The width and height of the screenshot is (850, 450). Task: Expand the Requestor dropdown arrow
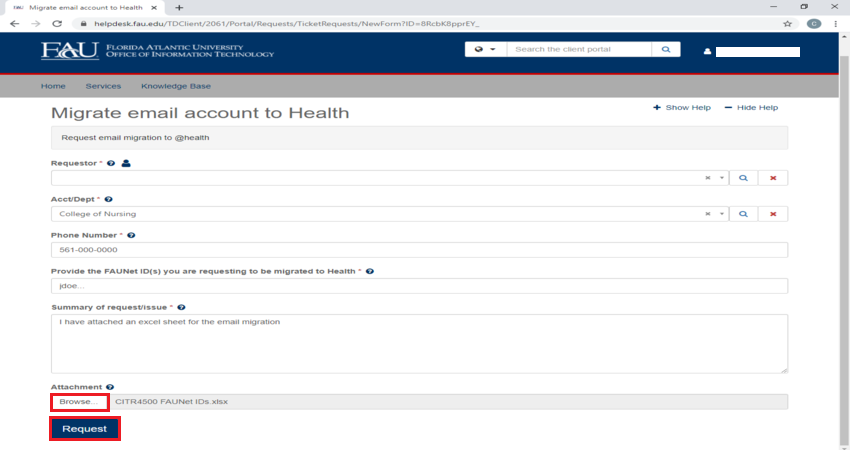(x=722, y=178)
